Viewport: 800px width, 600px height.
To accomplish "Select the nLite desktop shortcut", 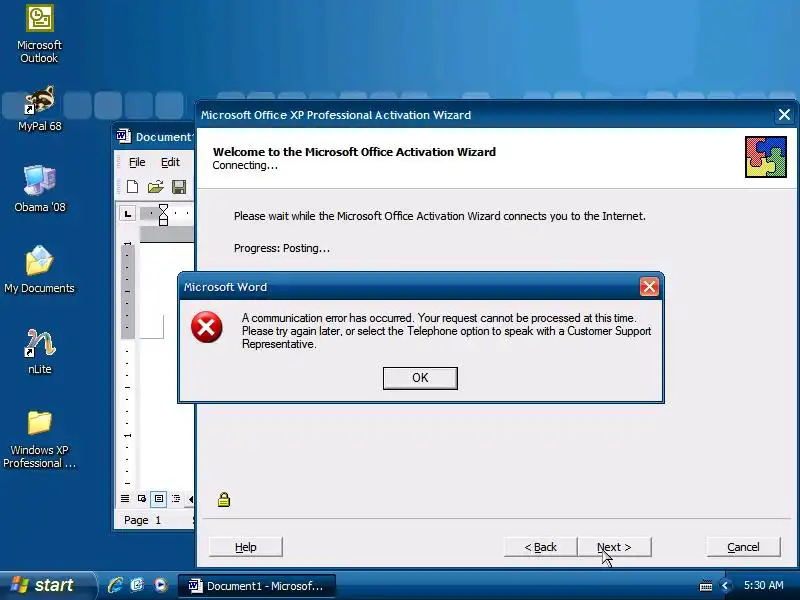I will coord(39,352).
